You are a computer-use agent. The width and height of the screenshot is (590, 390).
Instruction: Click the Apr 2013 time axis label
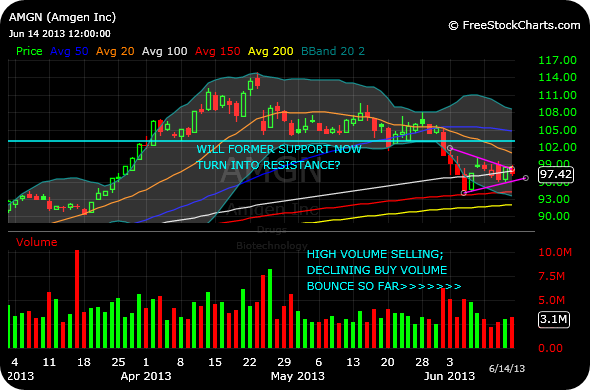coord(146,376)
